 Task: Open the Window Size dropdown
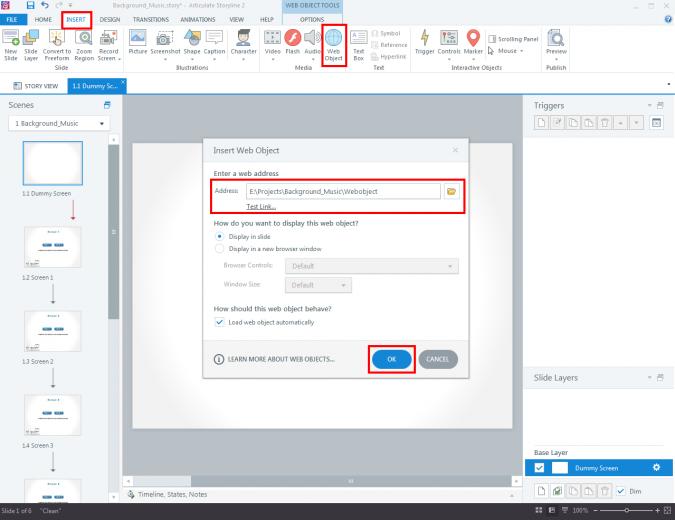click(318, 285)
